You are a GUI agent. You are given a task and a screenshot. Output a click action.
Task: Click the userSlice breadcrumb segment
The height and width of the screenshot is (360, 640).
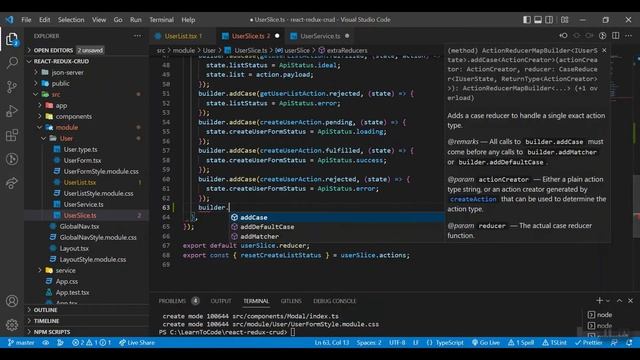(293, 50)
